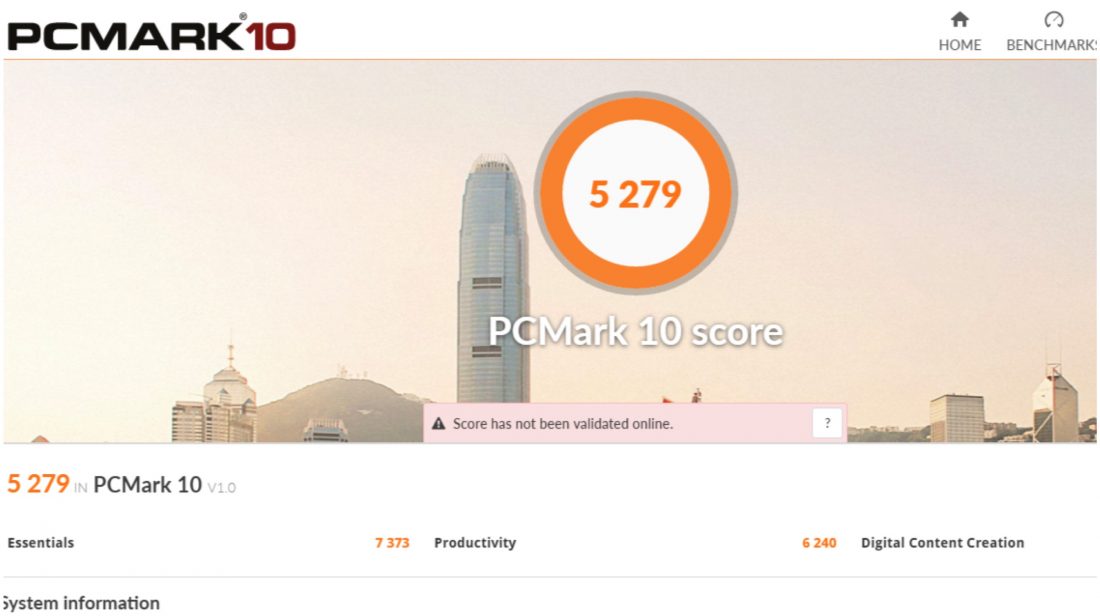This screenshot has width=1100, height=616.
Task: Click the orange score ring showing 5 279
Action: (636, 192)
